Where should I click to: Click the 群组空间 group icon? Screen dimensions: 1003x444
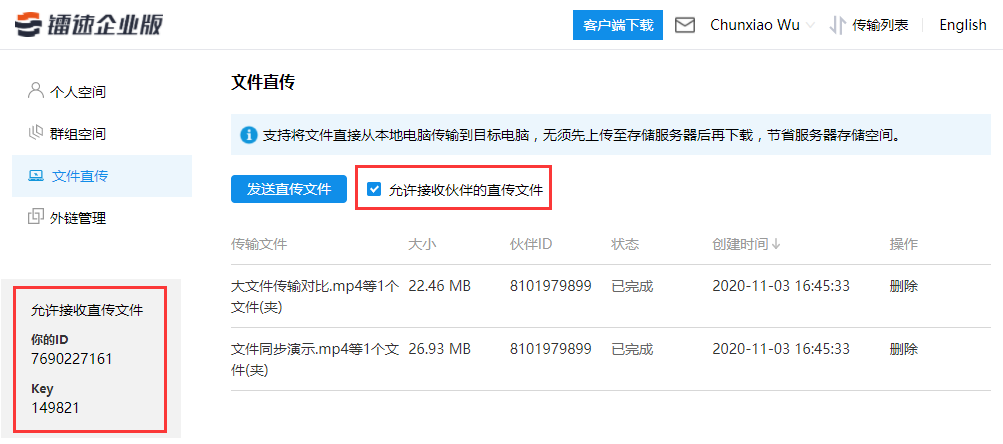point(36,133)
